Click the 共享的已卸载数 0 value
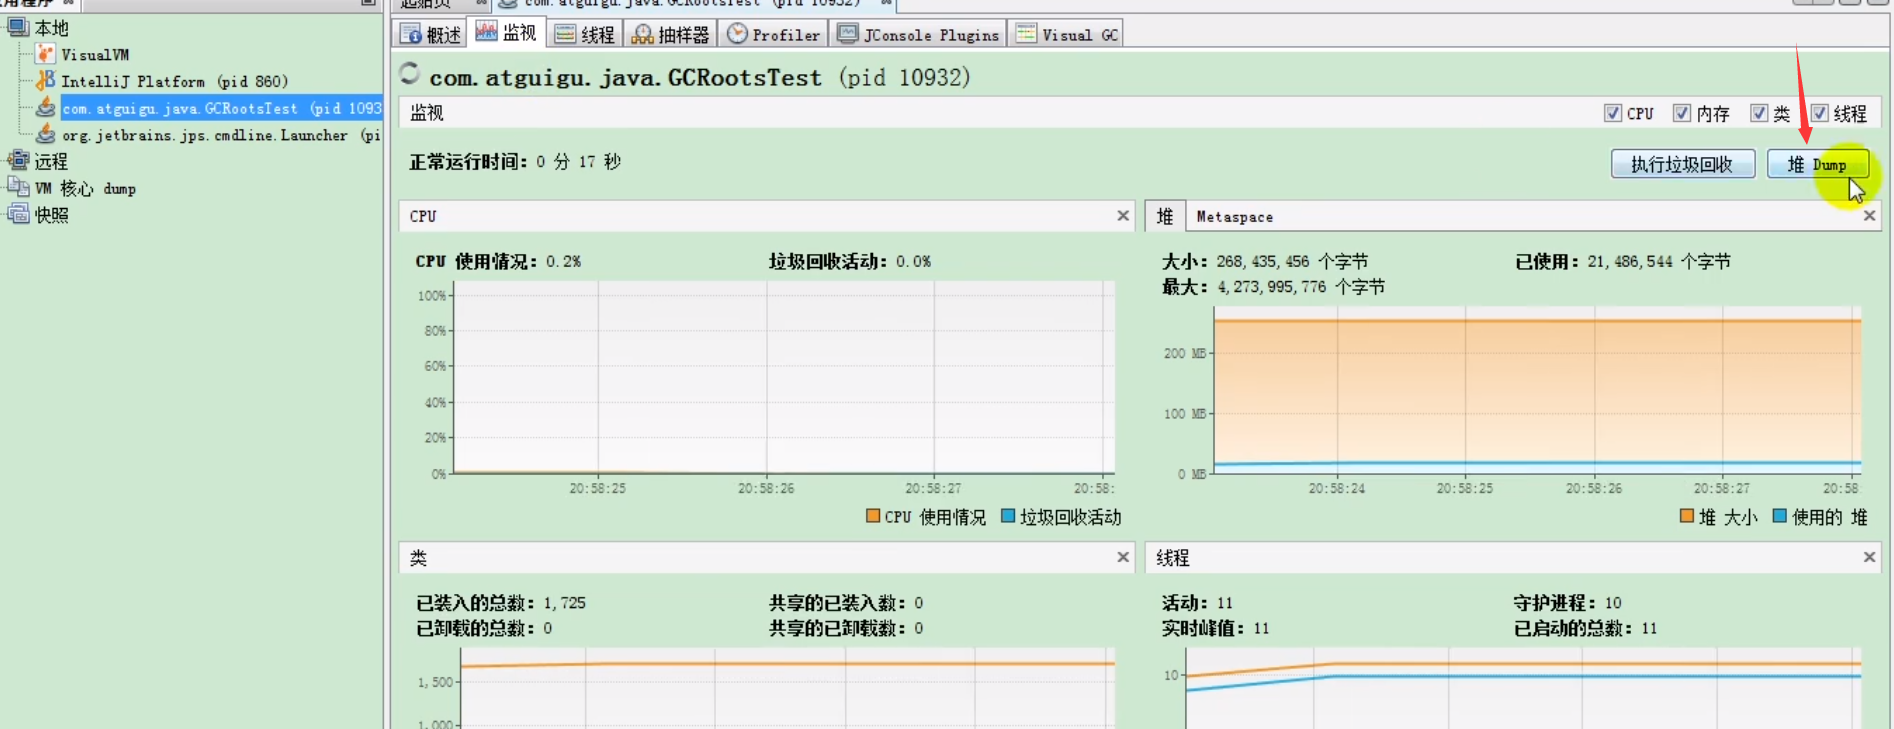1894x729 pixels. pyautogui.click(x=918, y=628)
